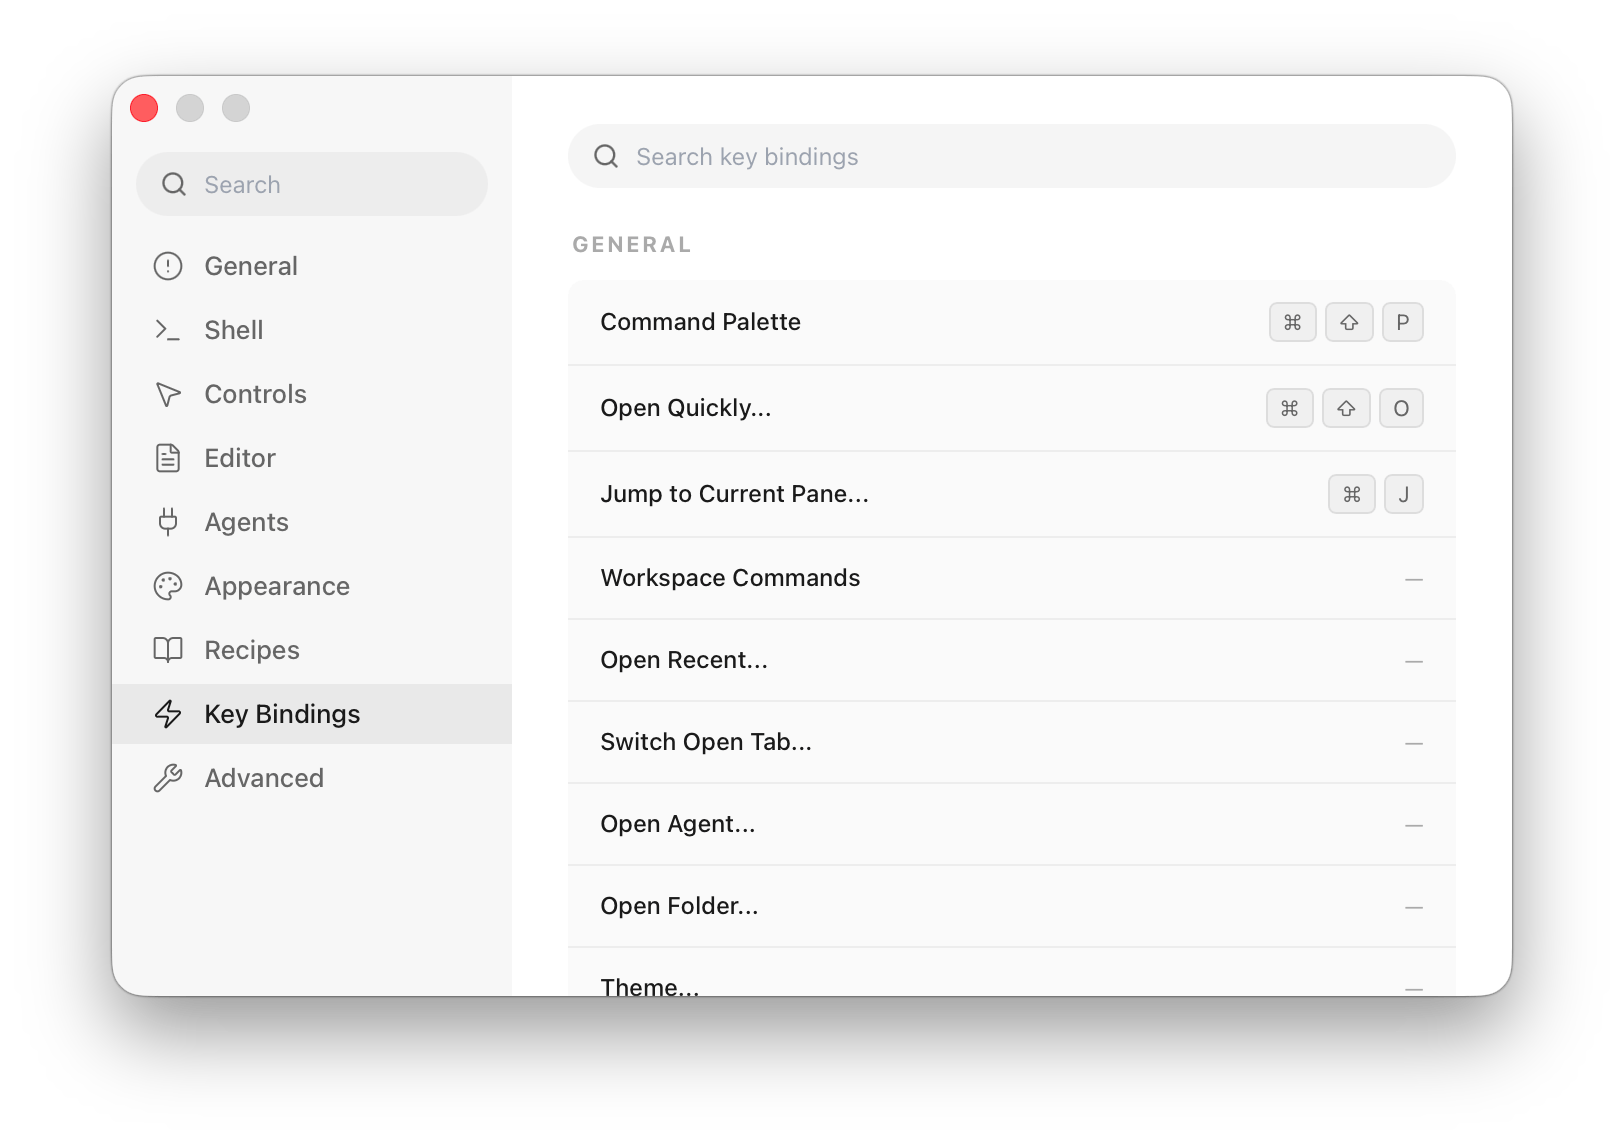Click the Advanced wrench icon
1624x1144 pixels.
point(168,778)
